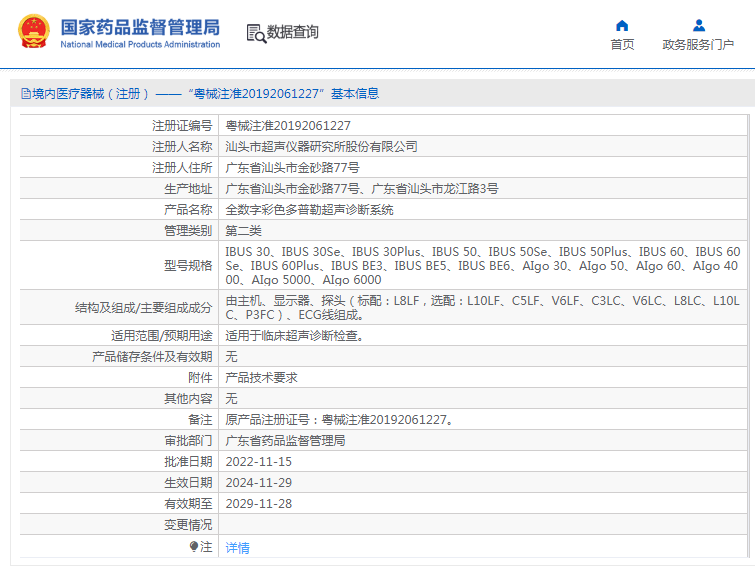Click registrant name 汕头市超声仪器研究所股份有限公司

click(321, 146)
